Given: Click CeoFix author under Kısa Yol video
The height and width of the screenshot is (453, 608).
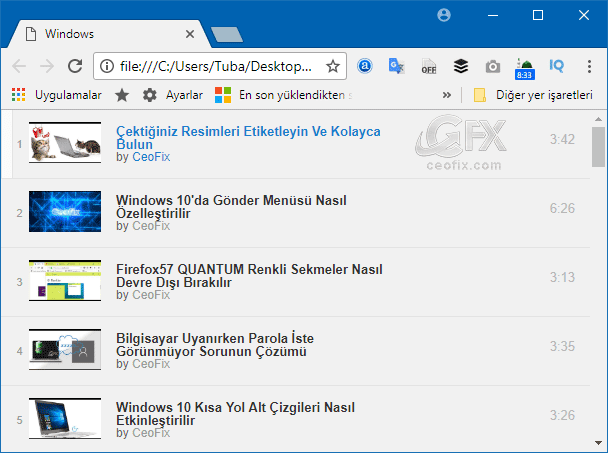Looking at the screenshot, I should click(151, 433).
